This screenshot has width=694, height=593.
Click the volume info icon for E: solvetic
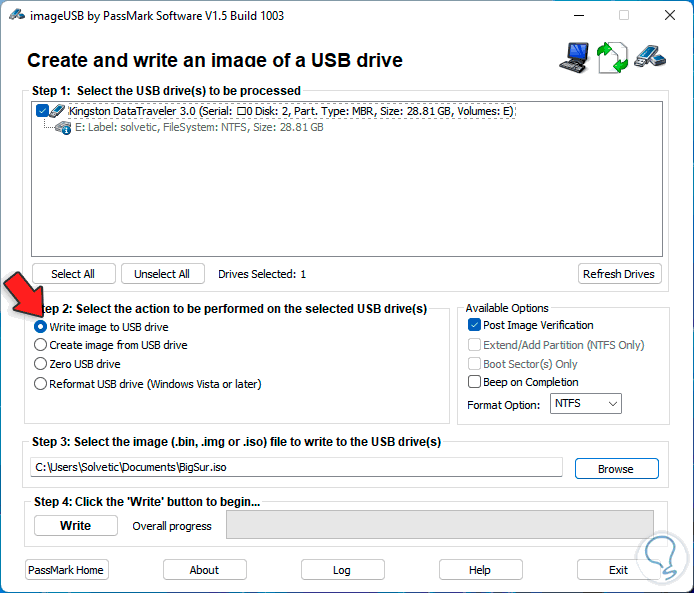62,128
